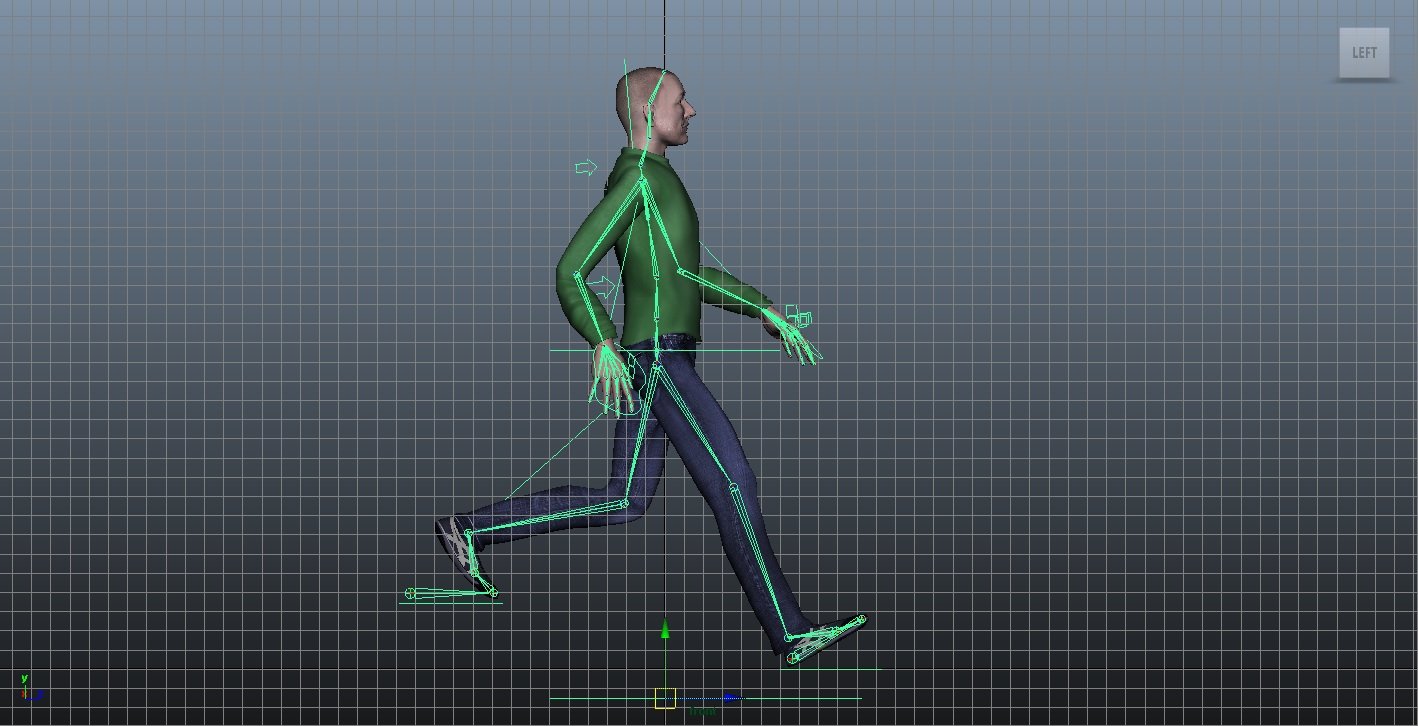Select the bent rear leg knee joint
The height and width of the screenshot is (726, 1418).
pyautogui.click(x=626, y=505)
